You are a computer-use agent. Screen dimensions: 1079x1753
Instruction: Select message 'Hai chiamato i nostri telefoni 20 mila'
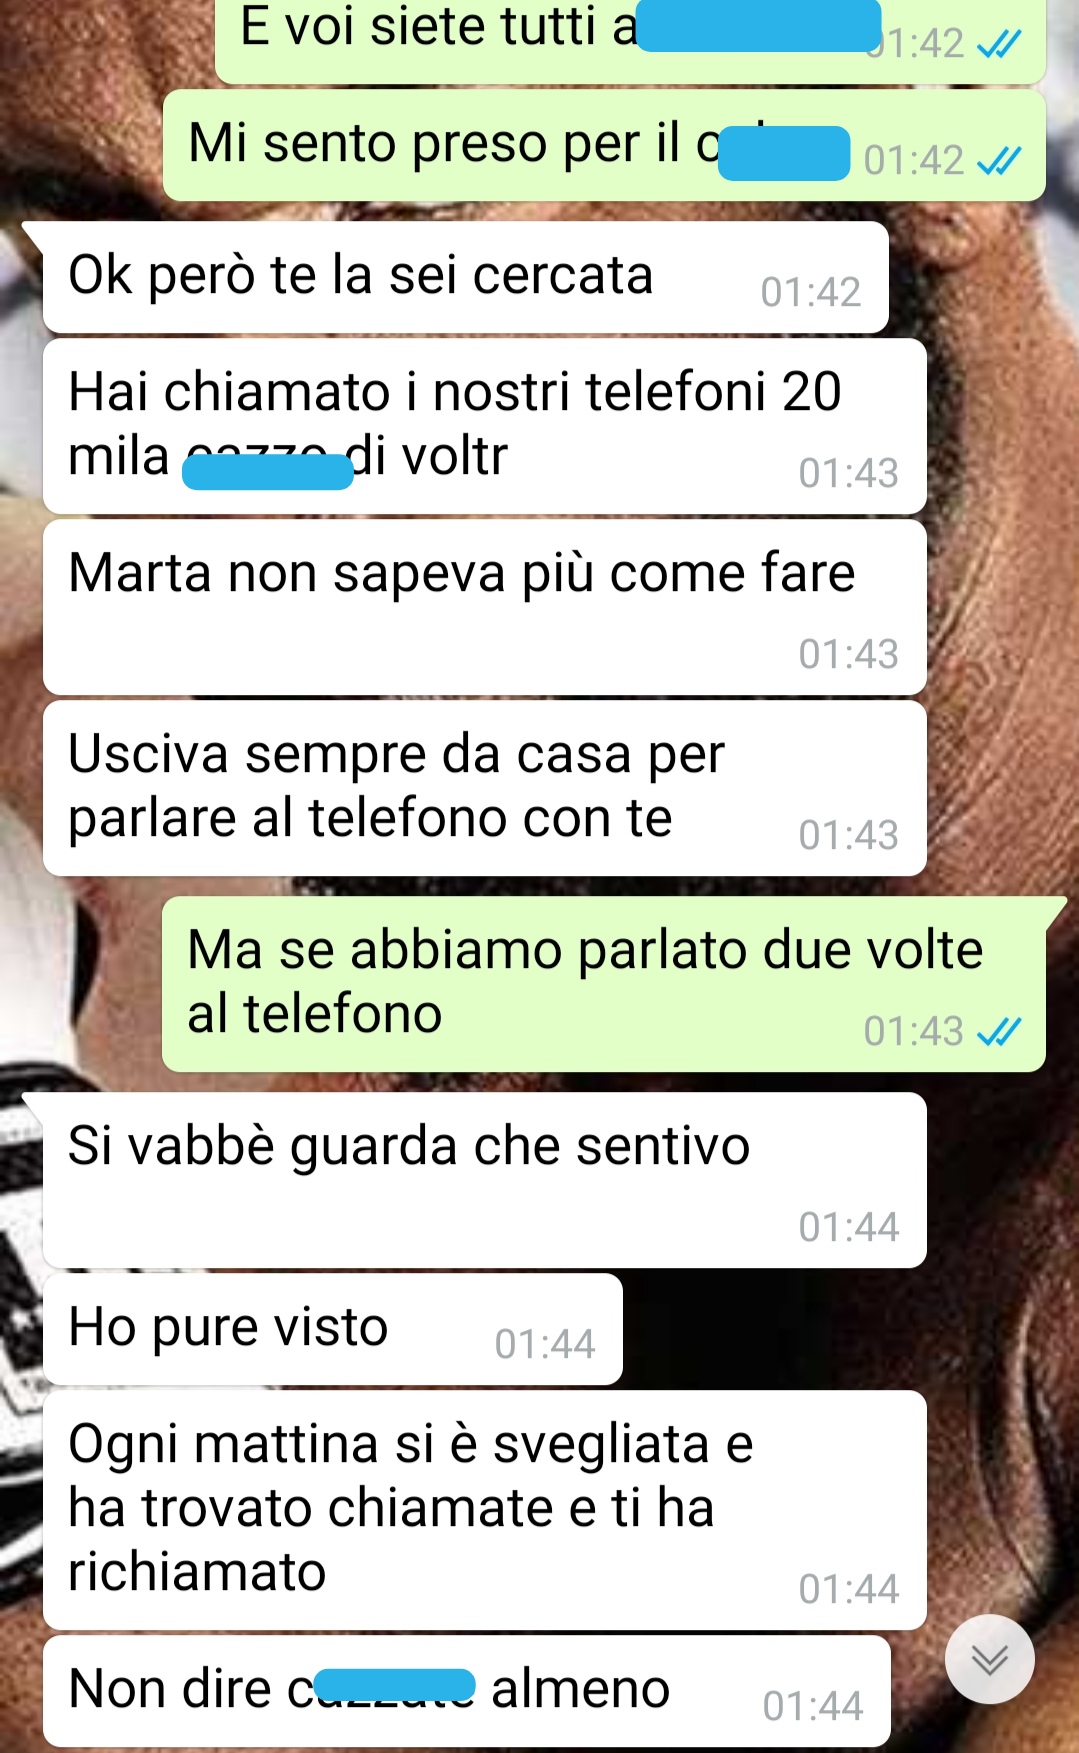485,426
